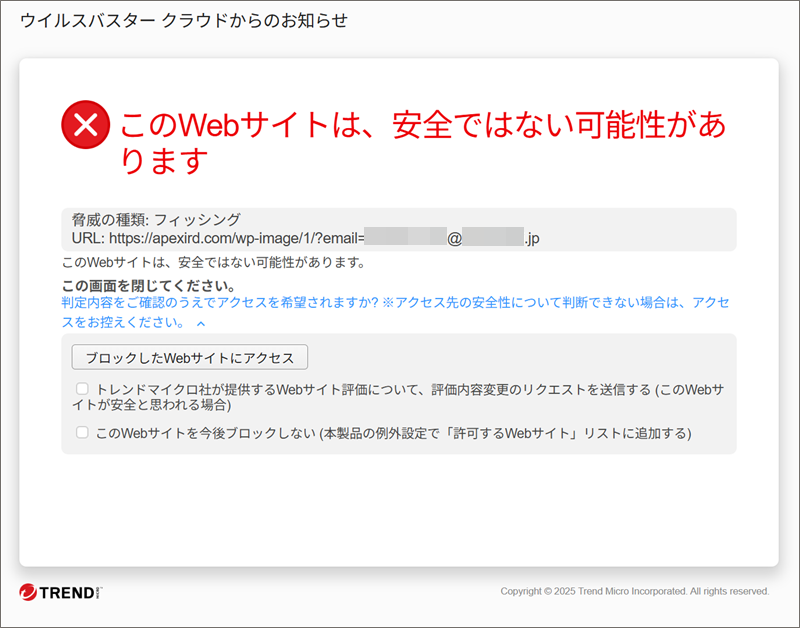Viewport: 800px width, 628px height.
Task: Click the Trend Micro logo
Action: 61,592
